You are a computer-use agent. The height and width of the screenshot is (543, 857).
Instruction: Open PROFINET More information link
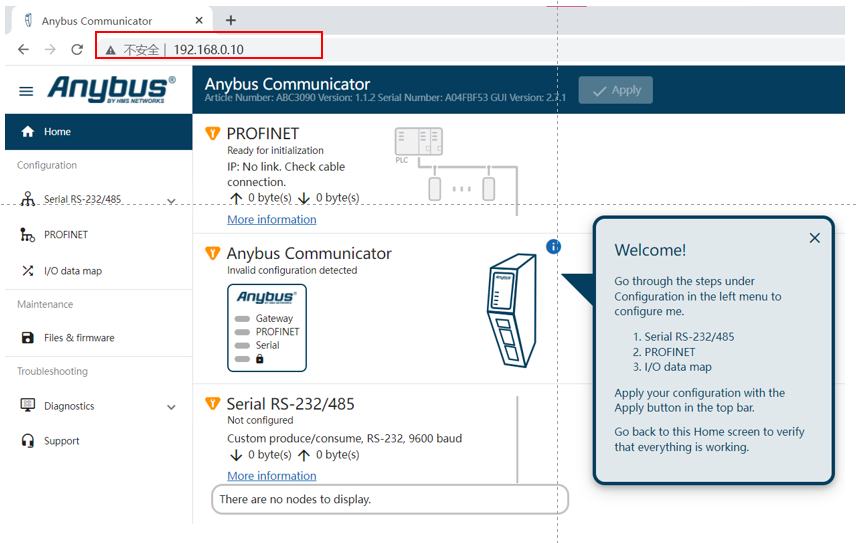pos(272,219)
